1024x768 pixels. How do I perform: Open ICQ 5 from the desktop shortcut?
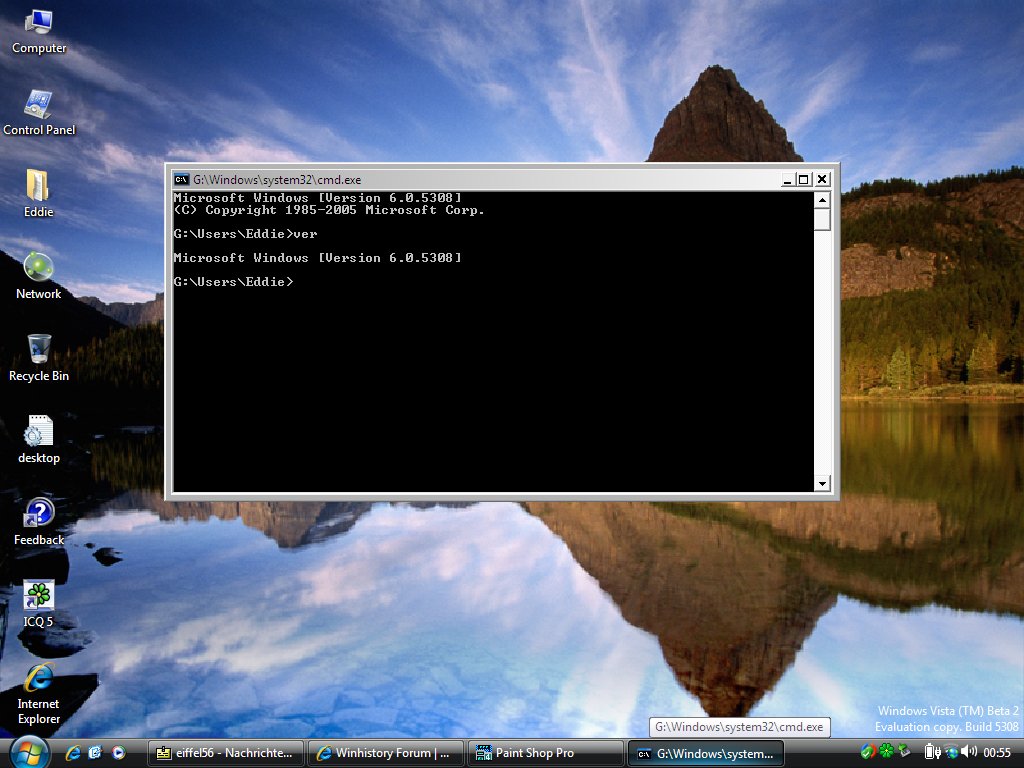coord(38,595)
